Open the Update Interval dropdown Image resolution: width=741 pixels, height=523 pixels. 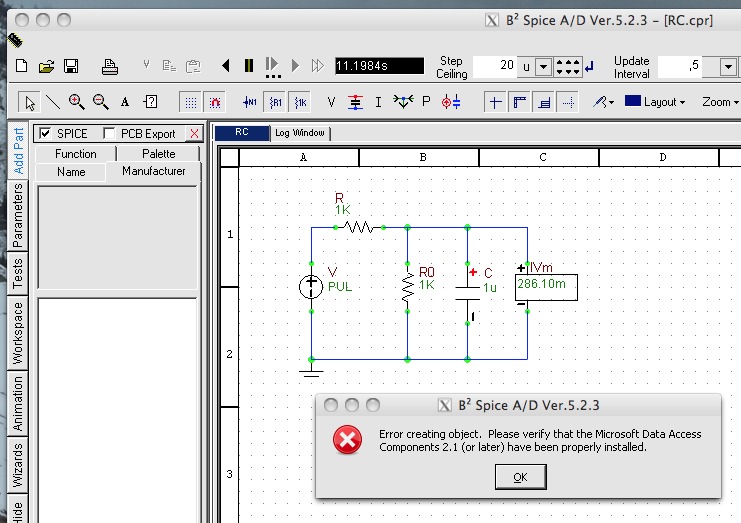tap(728, 67)
